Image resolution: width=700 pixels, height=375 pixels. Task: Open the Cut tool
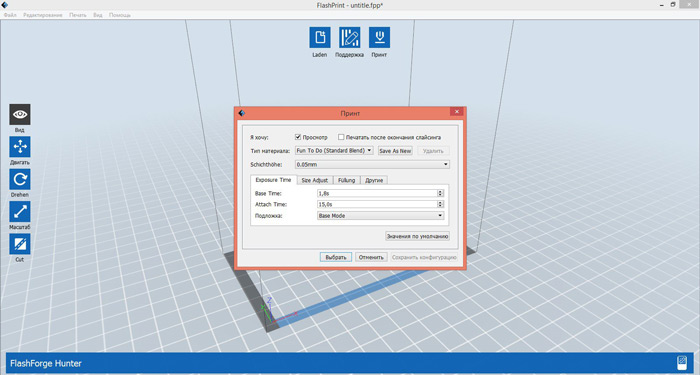click(20, 244)
